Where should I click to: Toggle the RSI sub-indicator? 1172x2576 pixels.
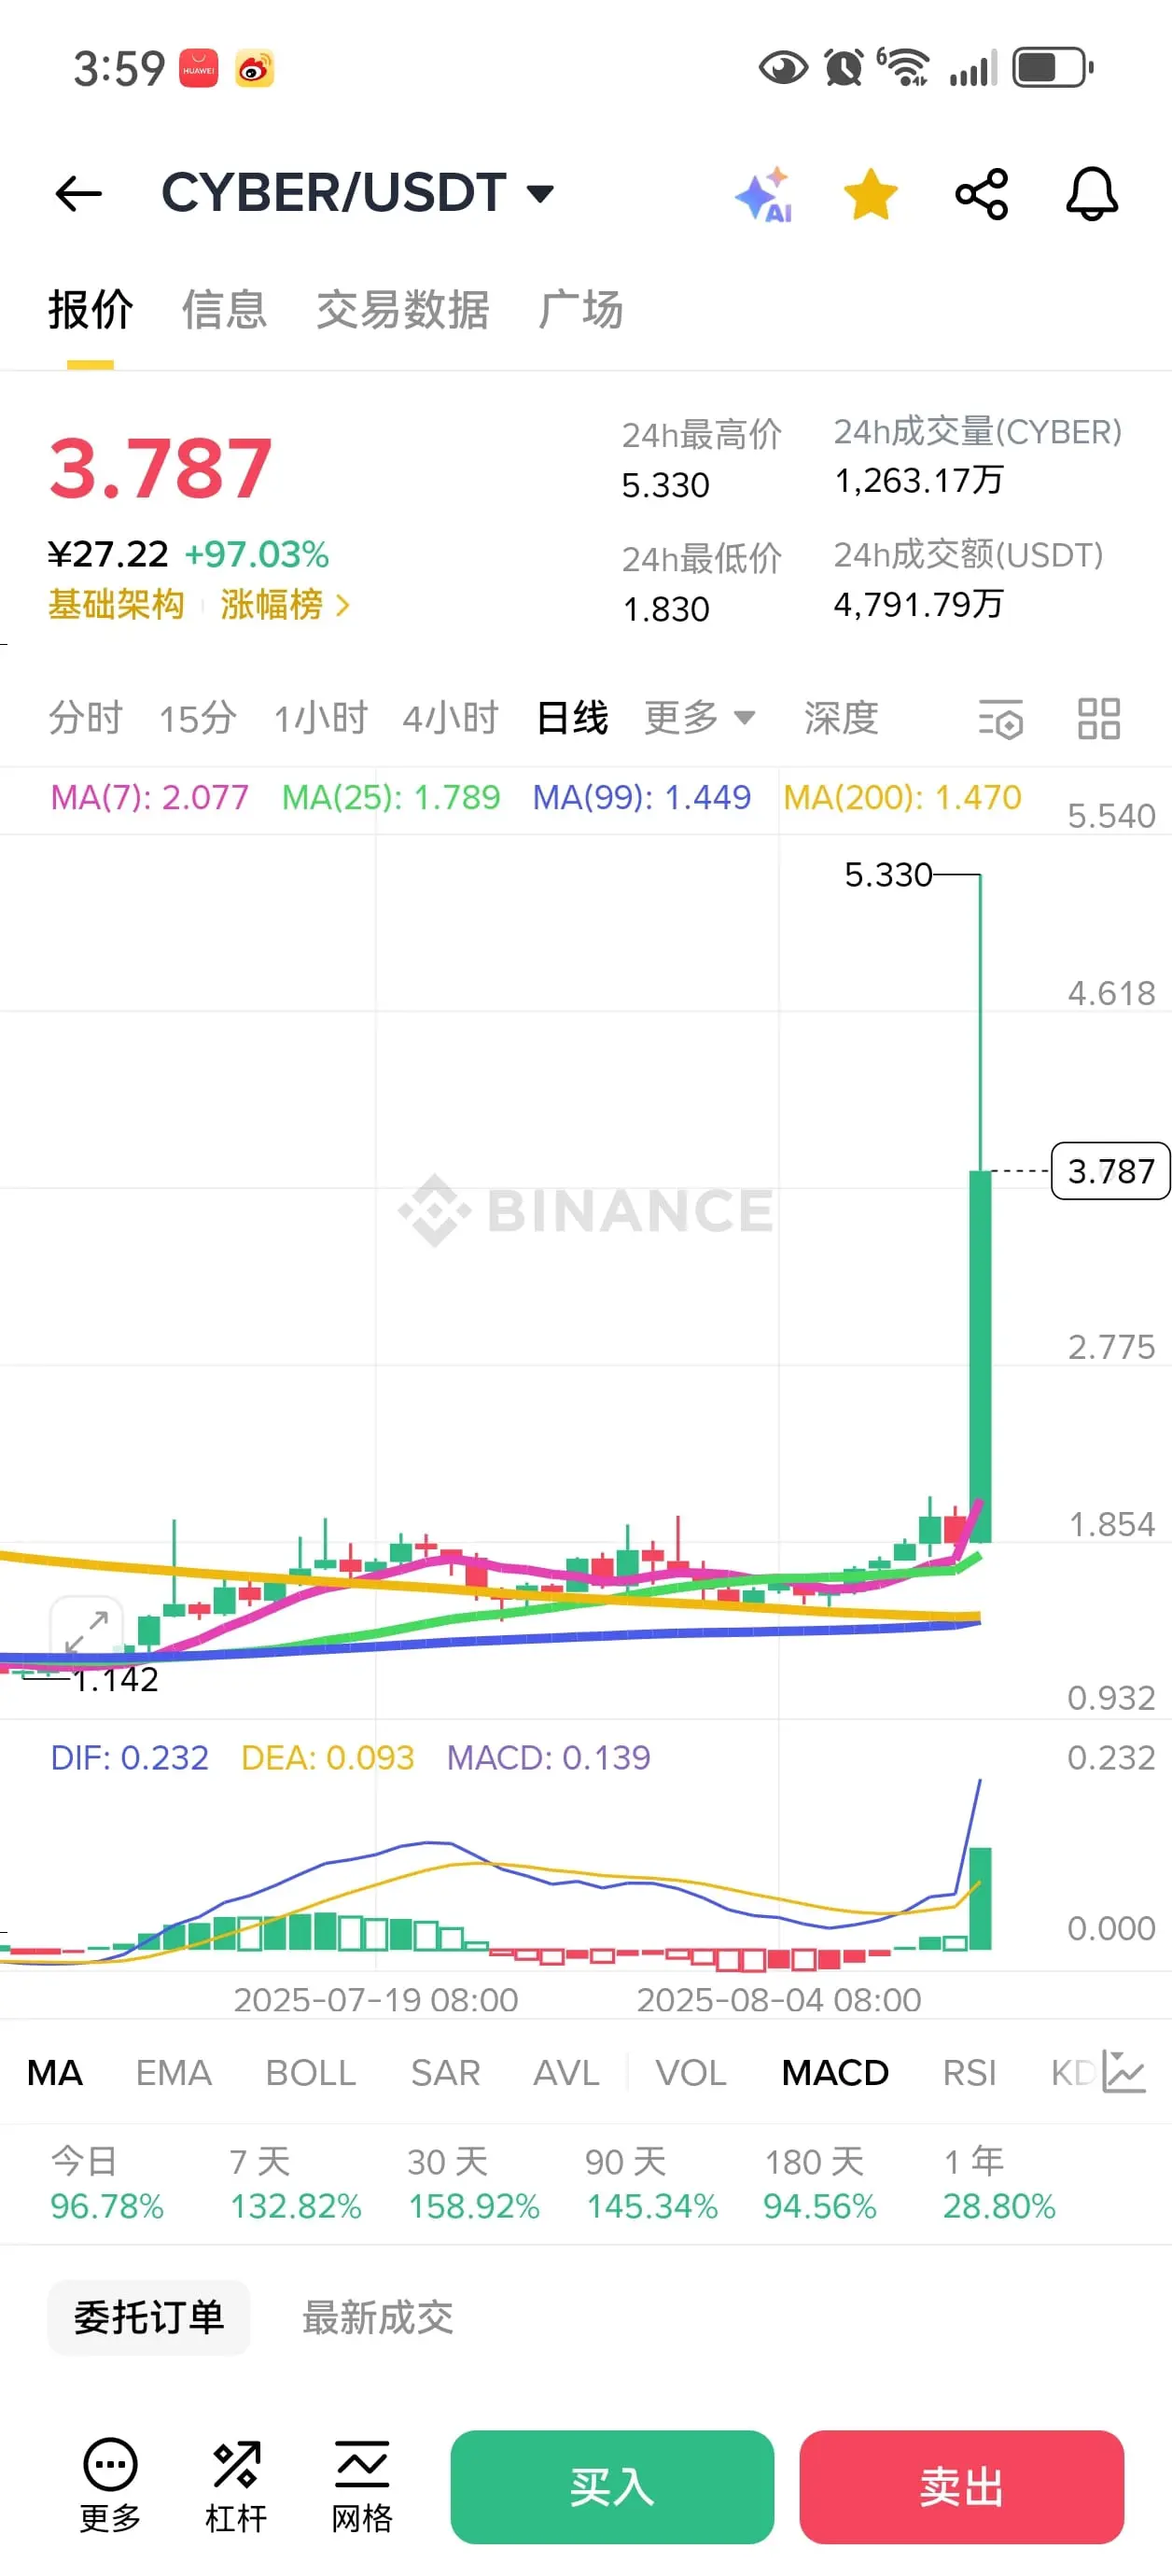[x=969, y=2072]
